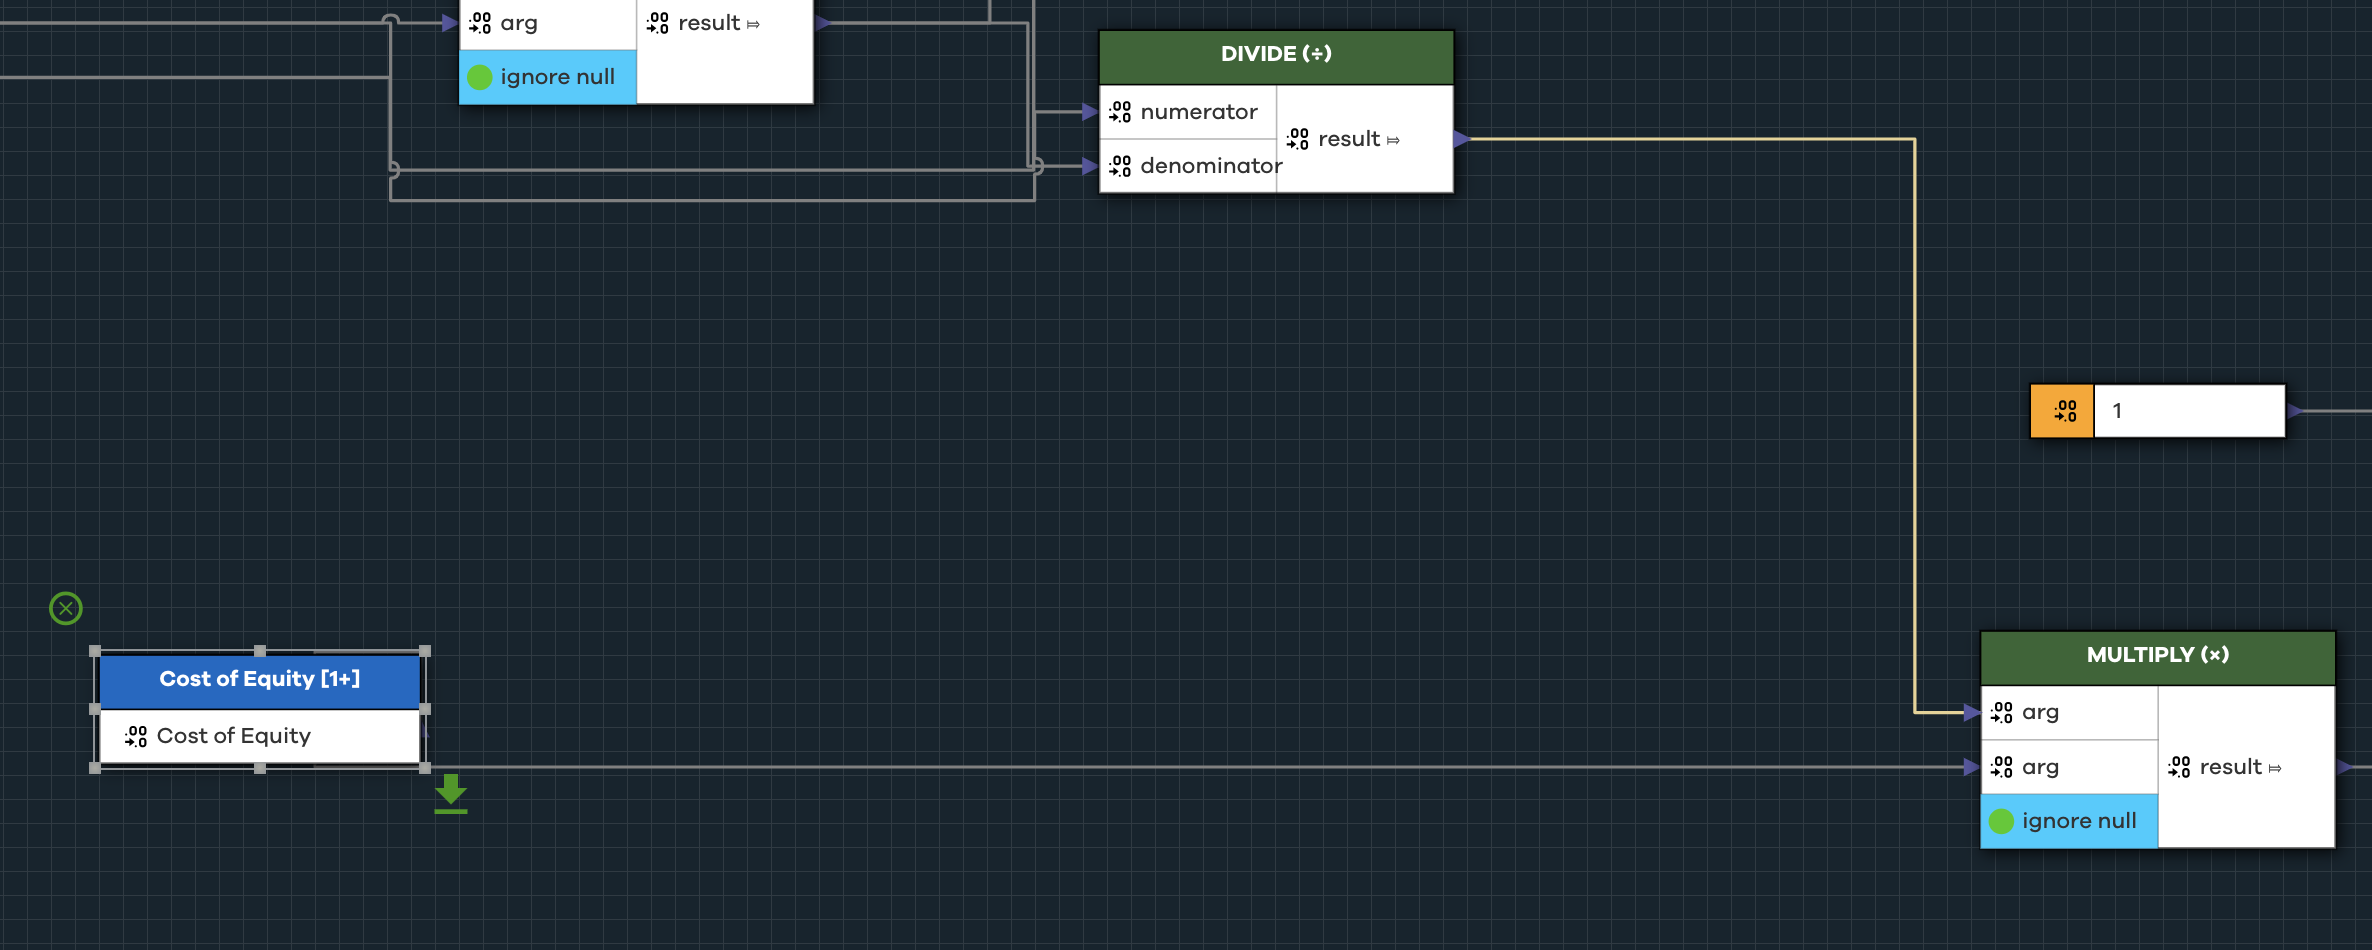Click the Cost of Equity field icon
Viewport: 2372px width, 950px height.
tap(136, 737)
